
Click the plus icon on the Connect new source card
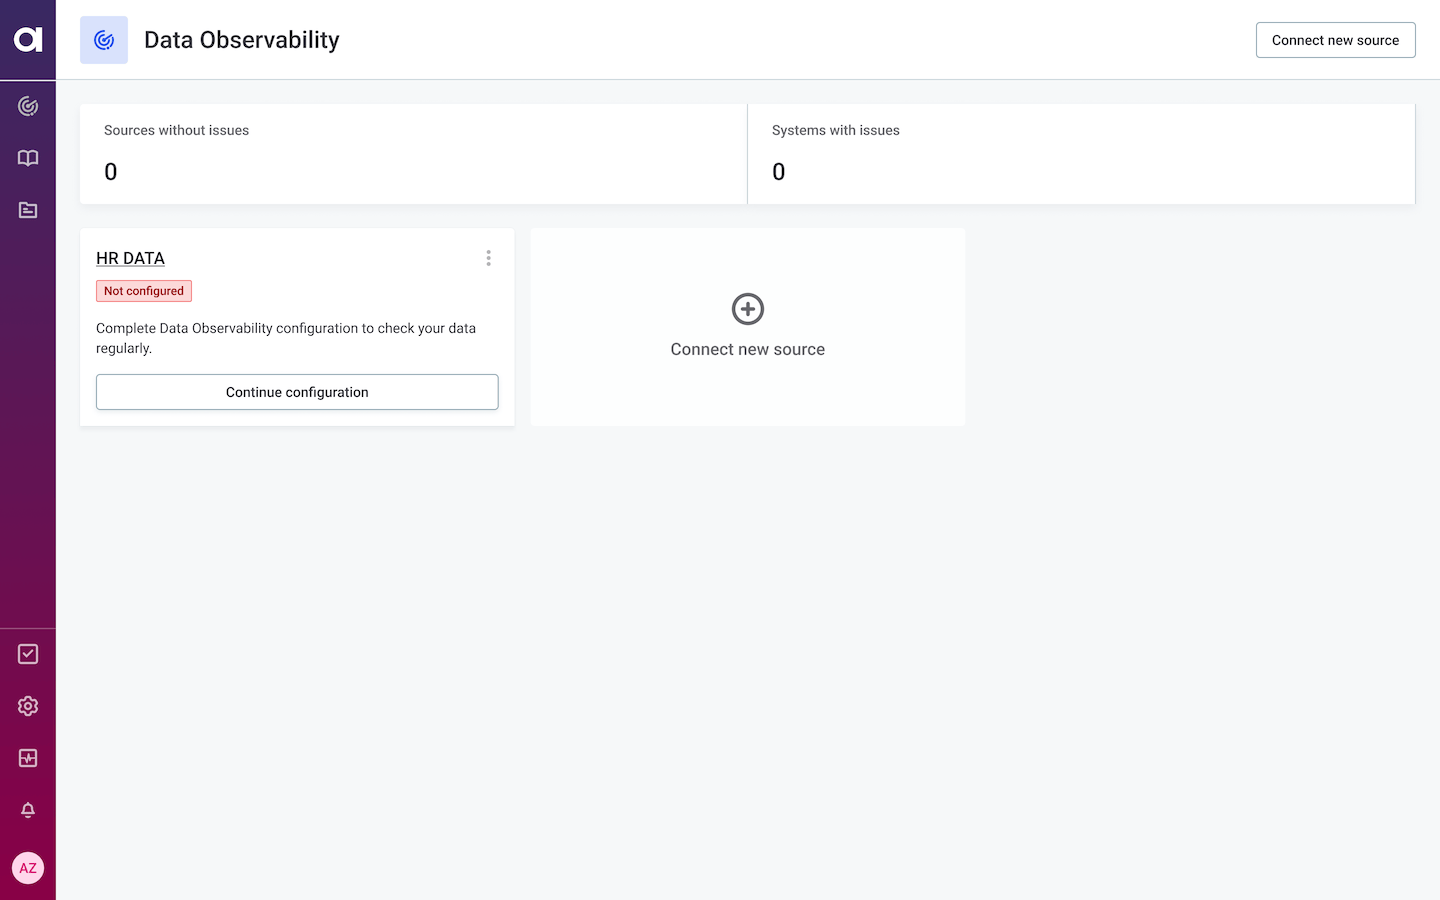tap(748, 309)
